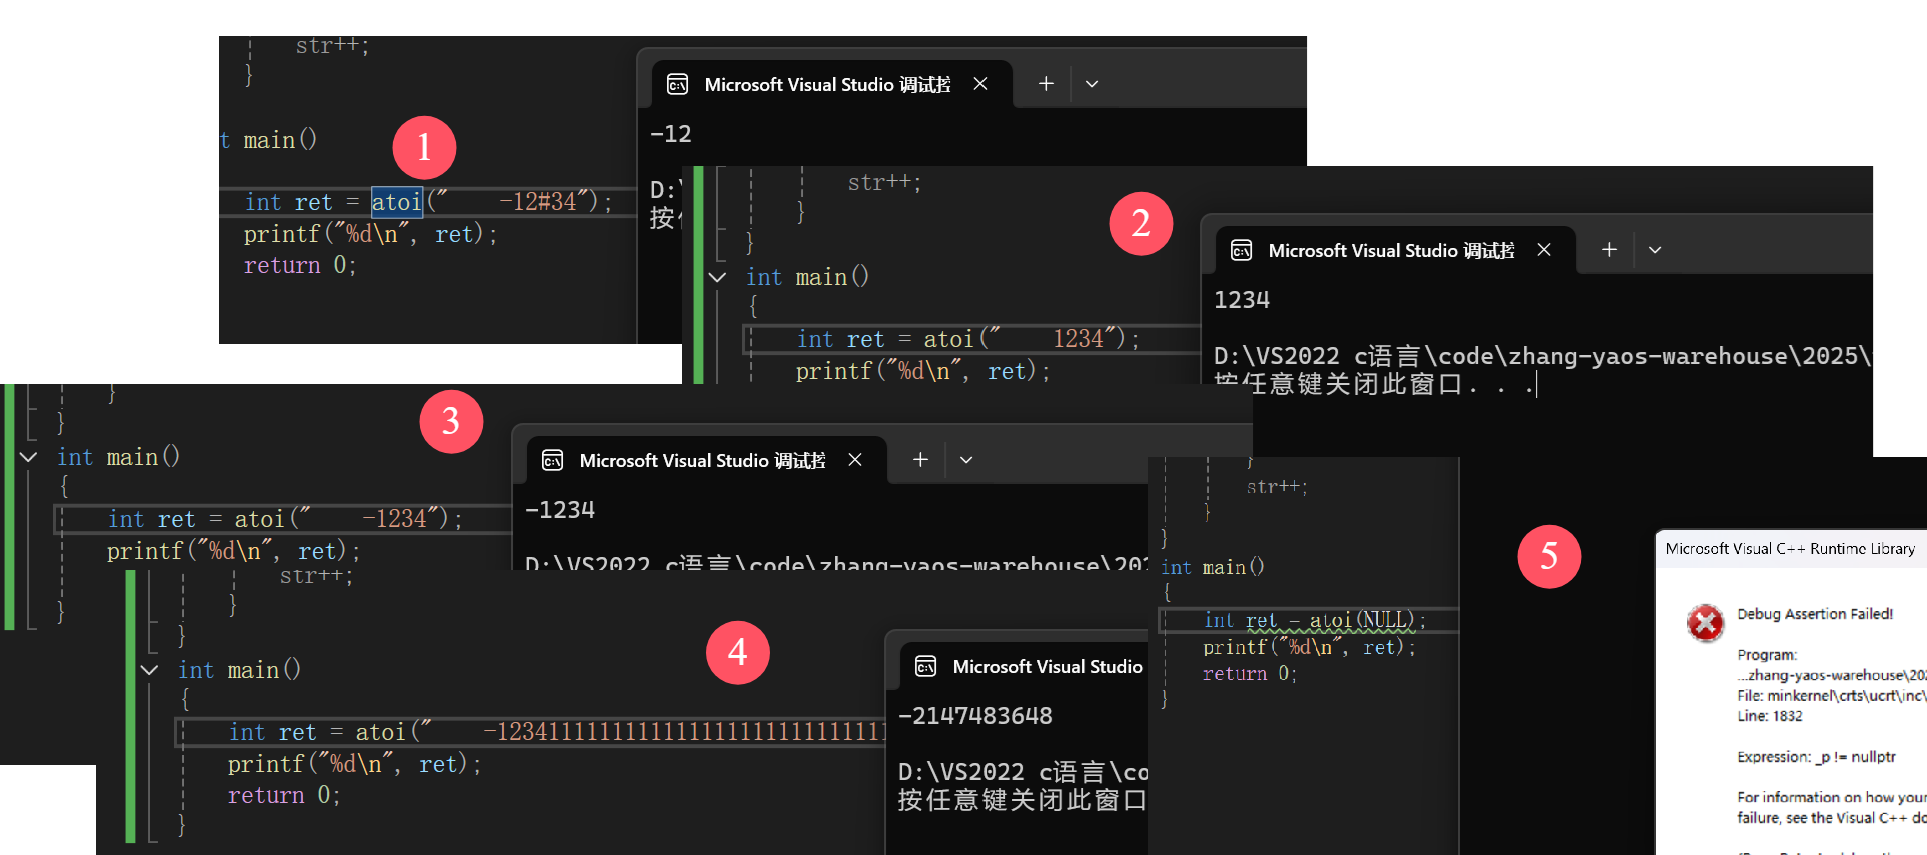
Task: Open a new tab in the terminal showing 1234
Action: (x=1609, y=250)
